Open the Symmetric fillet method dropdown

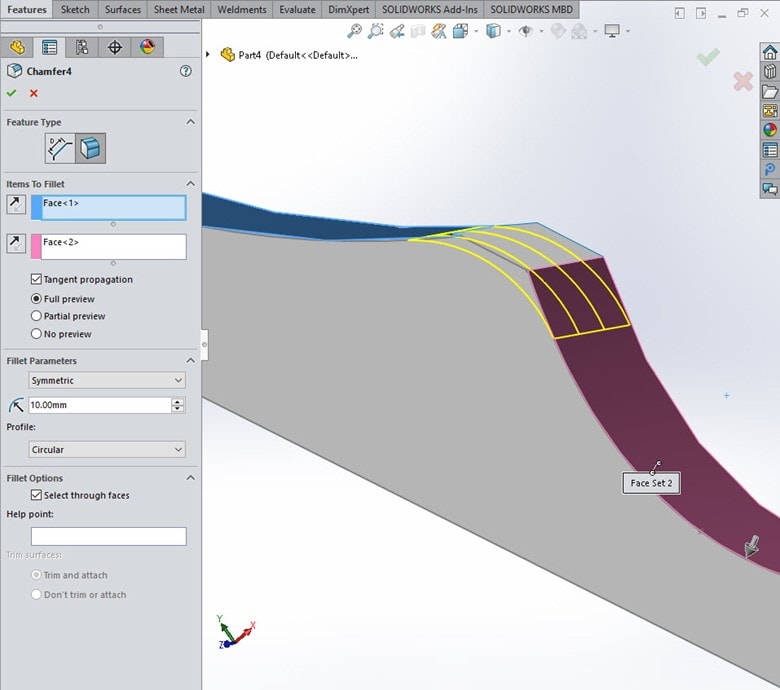[x=107, y=380]
